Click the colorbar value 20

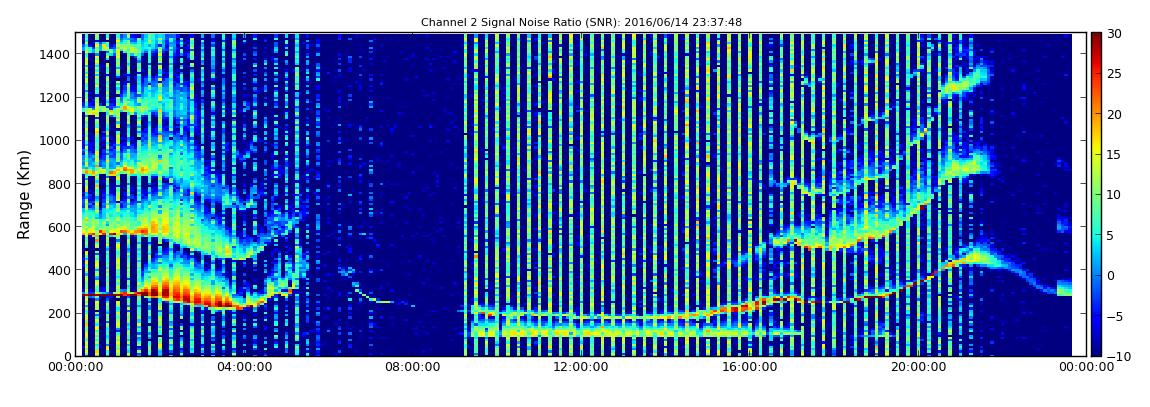pyautogui.click(x=1115, y=114)
